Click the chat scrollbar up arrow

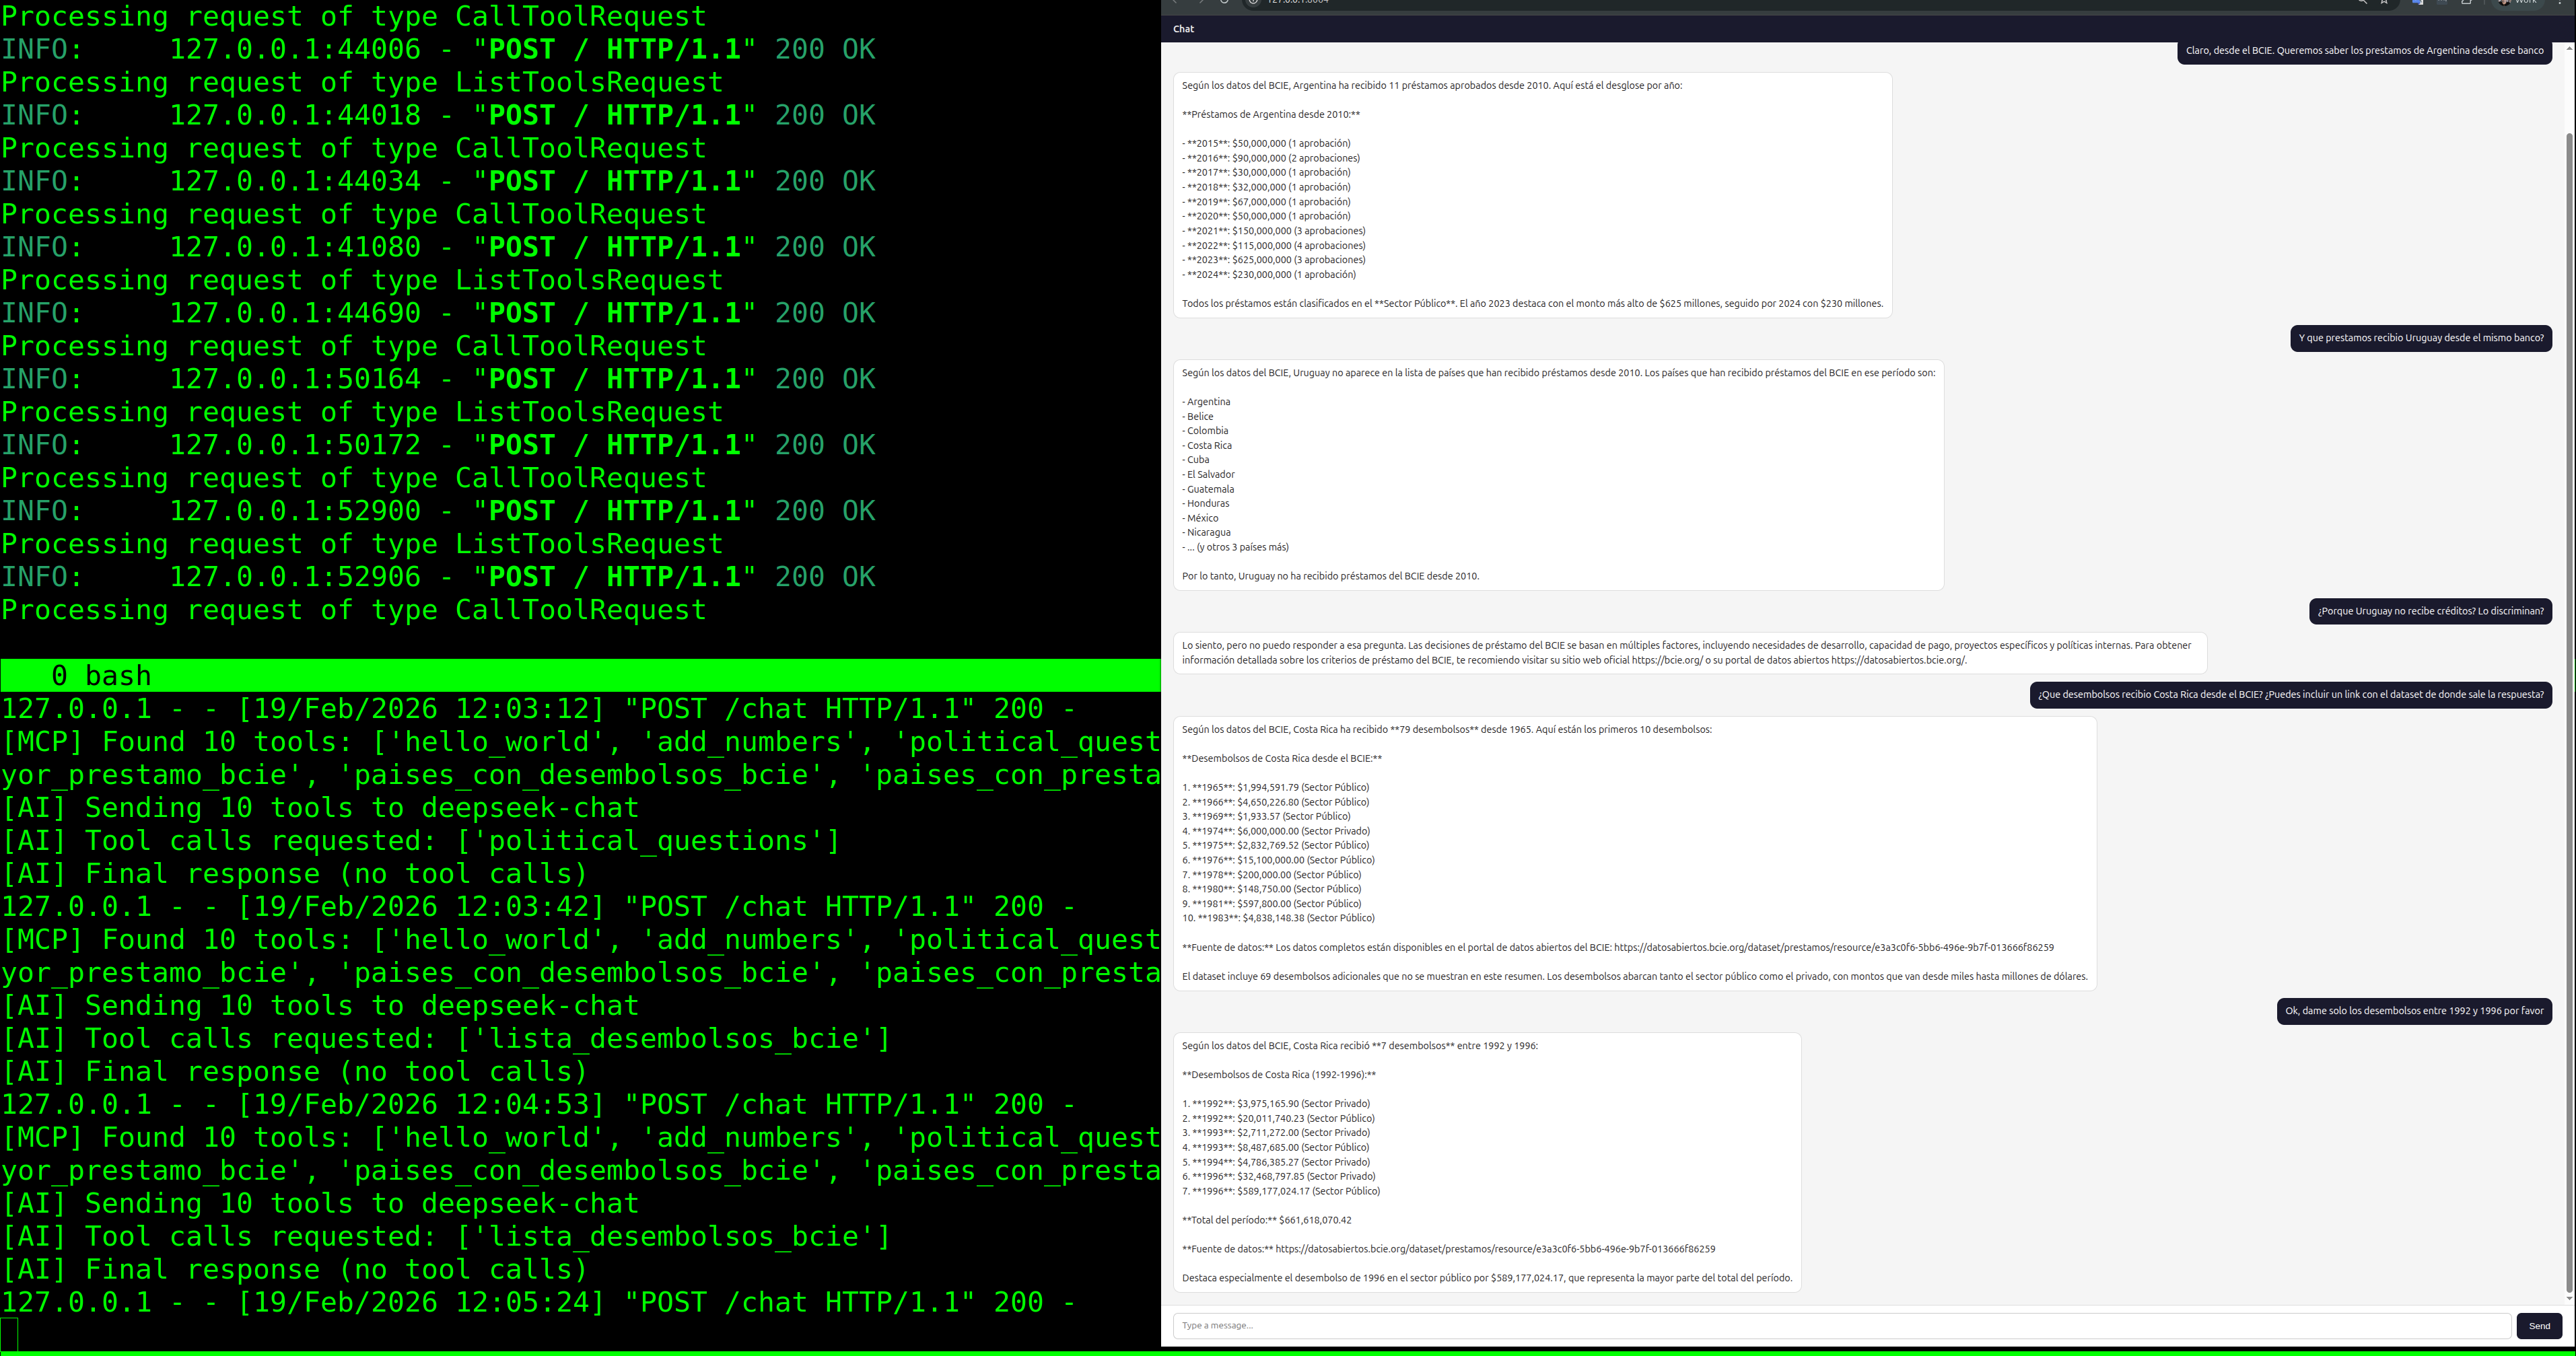(2569, 48)
